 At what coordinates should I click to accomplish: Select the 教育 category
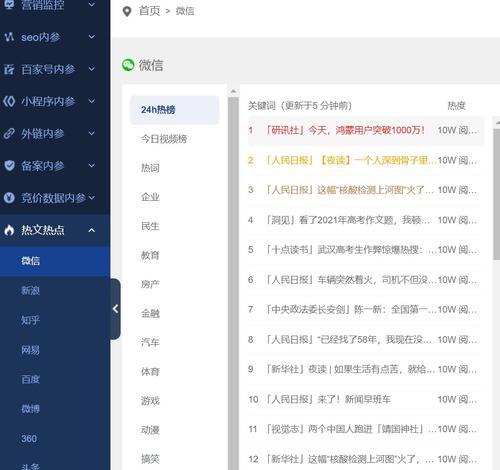[150, 255]
